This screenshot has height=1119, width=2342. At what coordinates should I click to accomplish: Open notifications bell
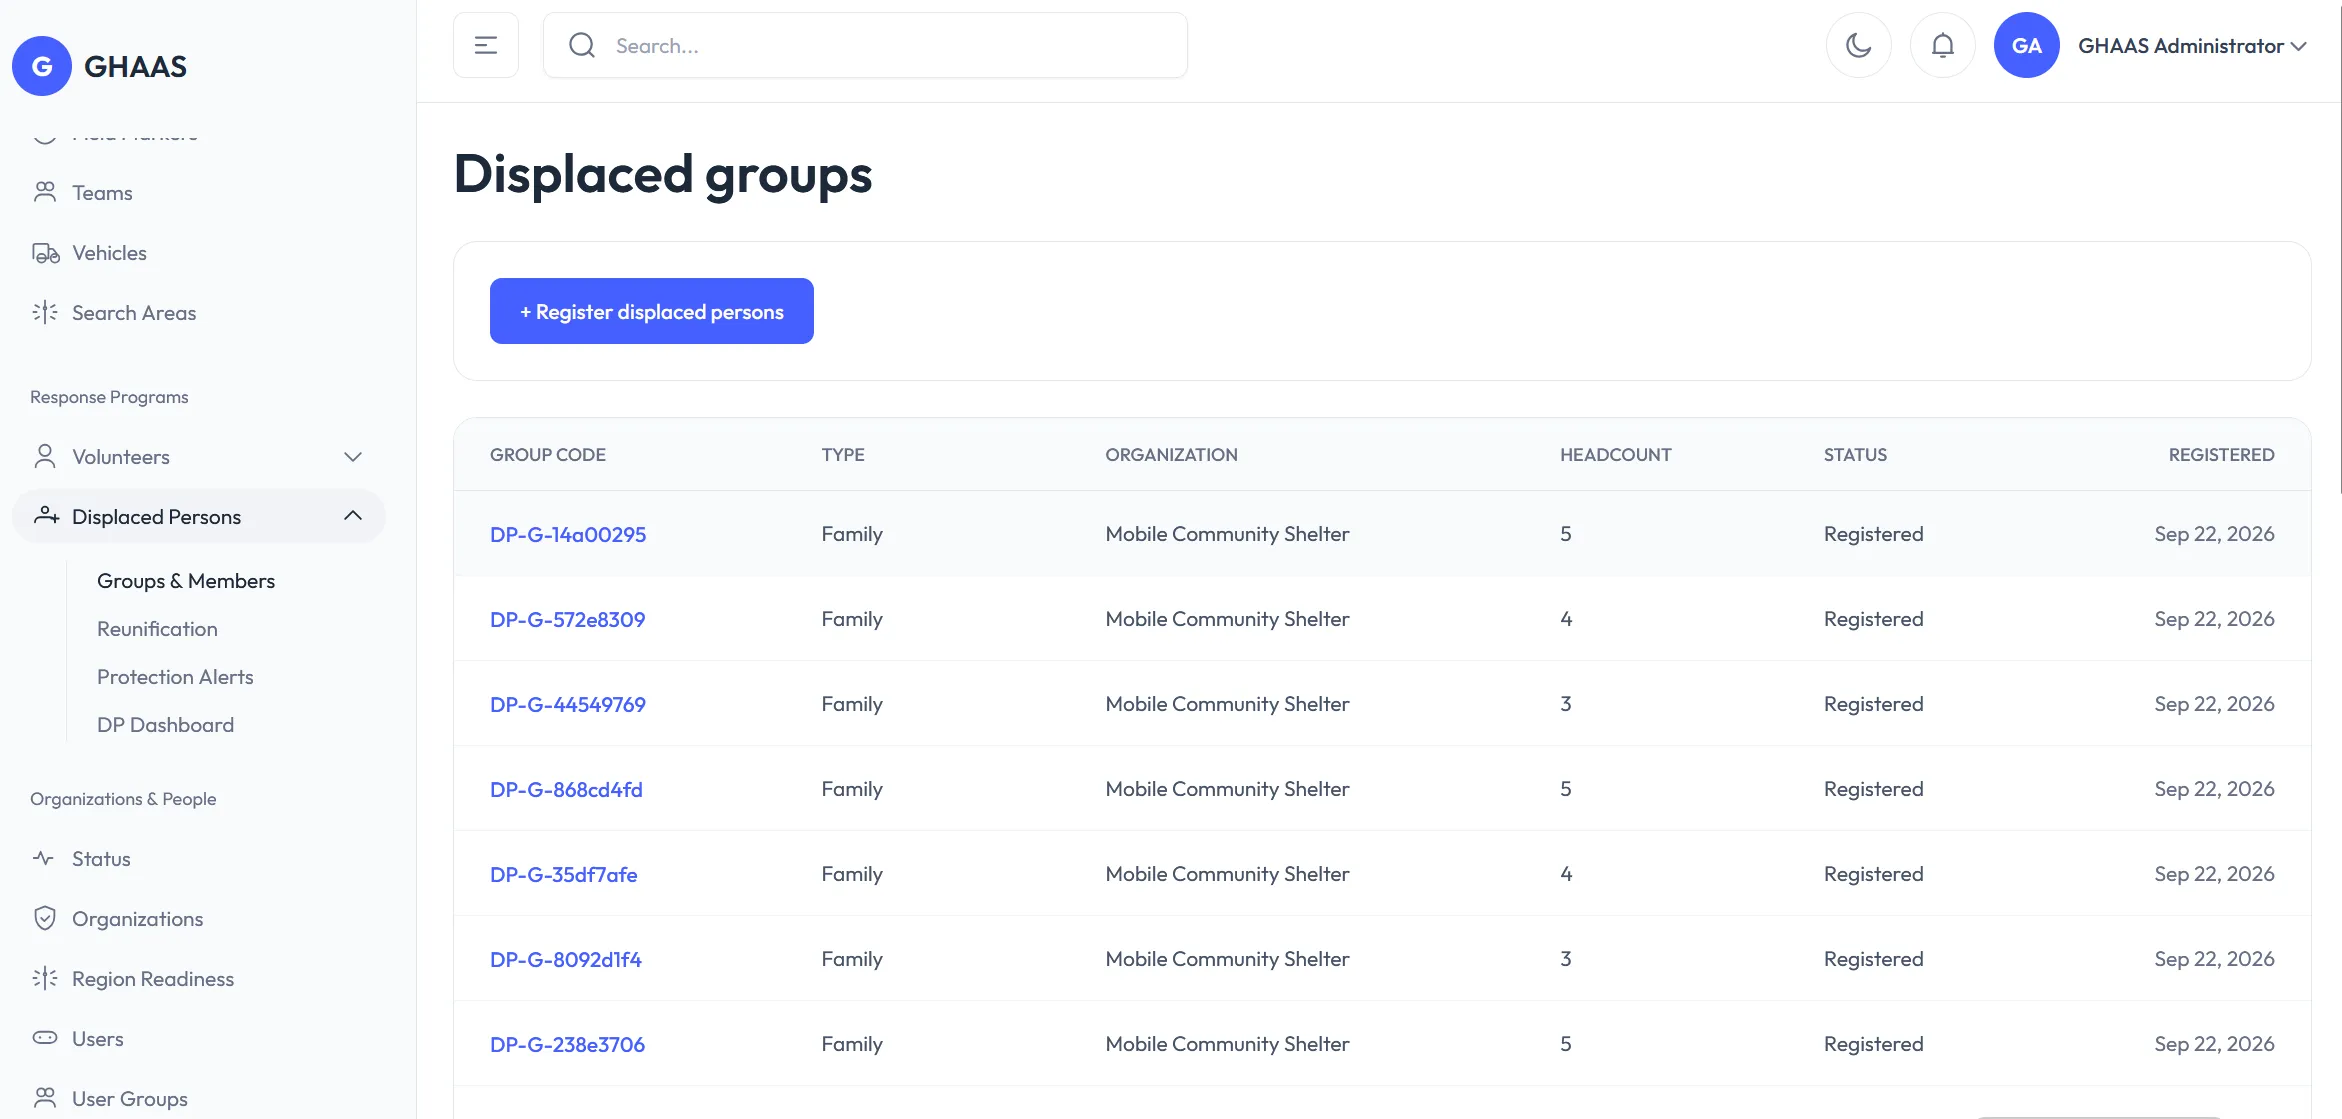tap(1942, 45)
